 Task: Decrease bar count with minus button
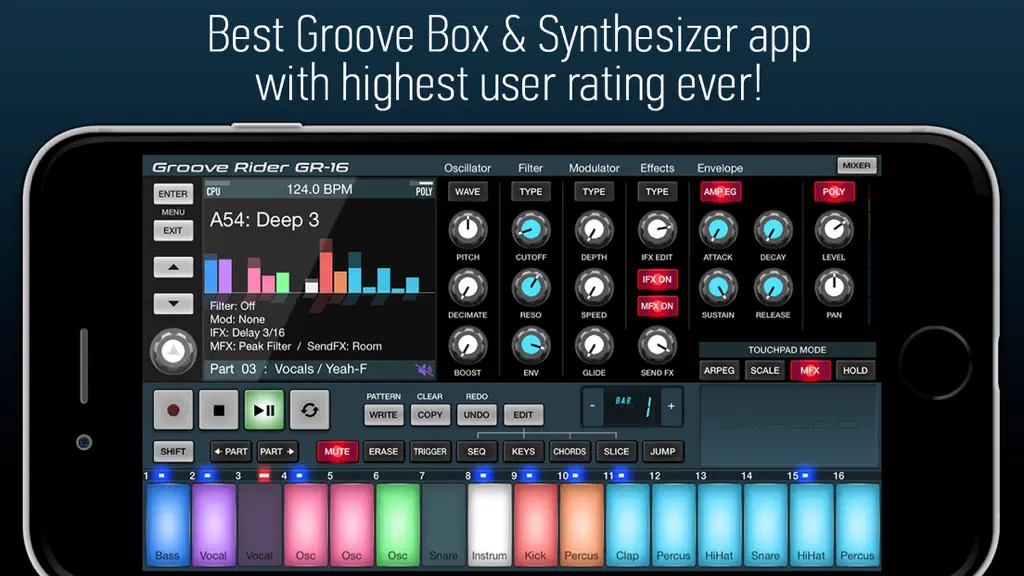[x=592, y=406]
